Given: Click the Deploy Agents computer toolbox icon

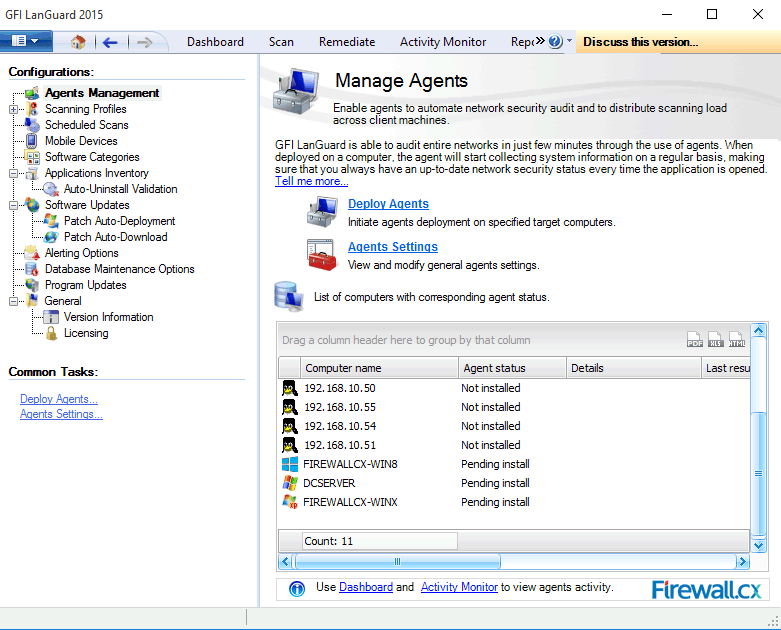Looking at the screenshot, I should [x=322, y=211].
